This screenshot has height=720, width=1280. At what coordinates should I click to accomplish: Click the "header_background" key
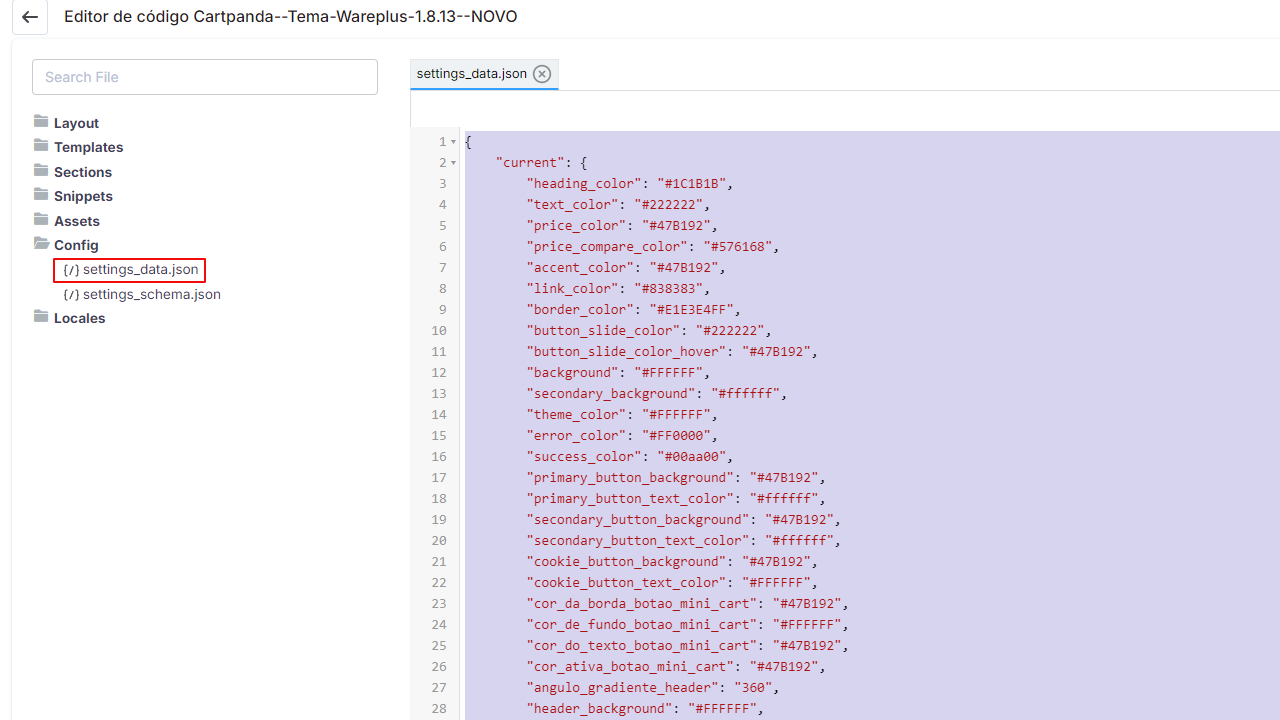(597, 708)
